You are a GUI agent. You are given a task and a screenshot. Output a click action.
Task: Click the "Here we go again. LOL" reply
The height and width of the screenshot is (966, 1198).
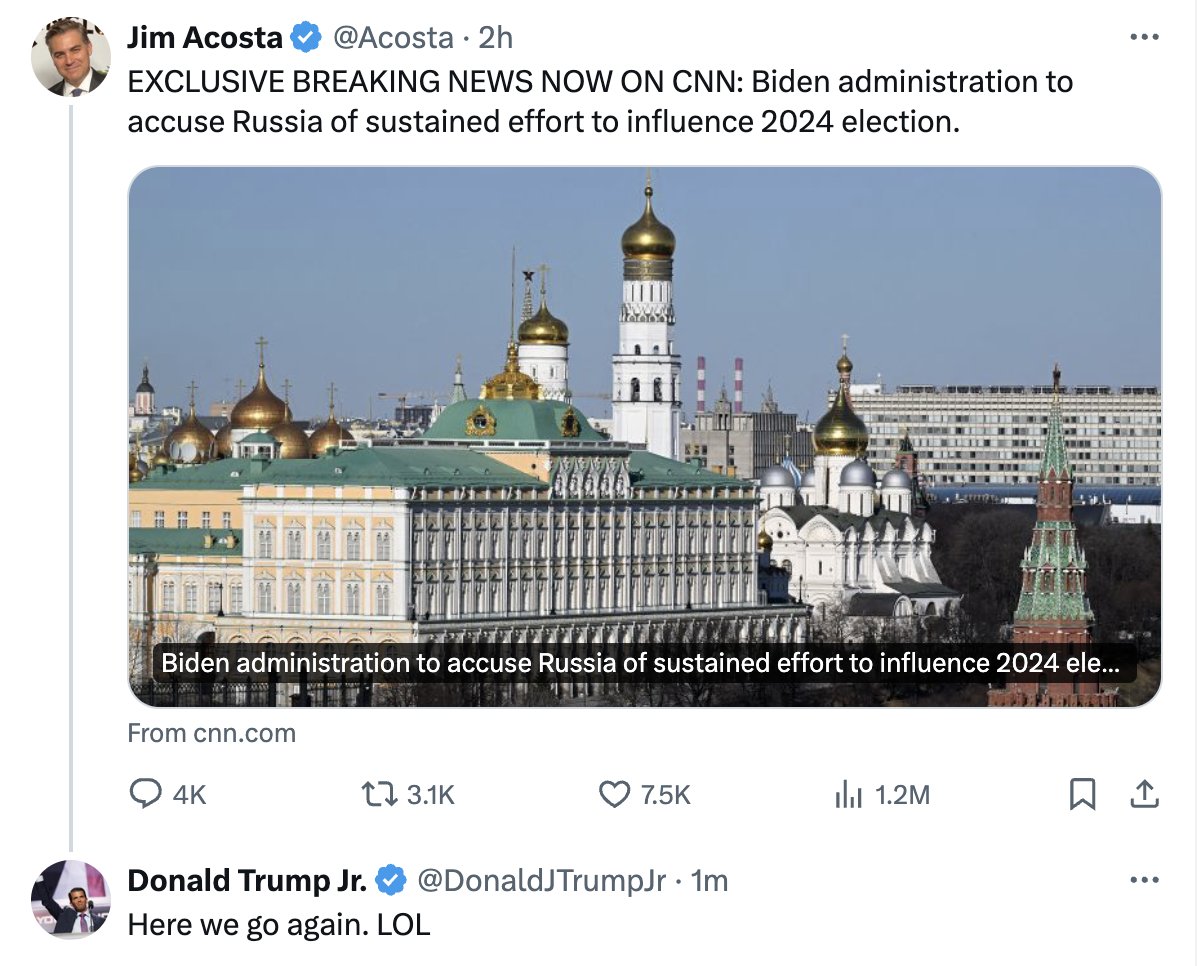(x=279, y=924)
